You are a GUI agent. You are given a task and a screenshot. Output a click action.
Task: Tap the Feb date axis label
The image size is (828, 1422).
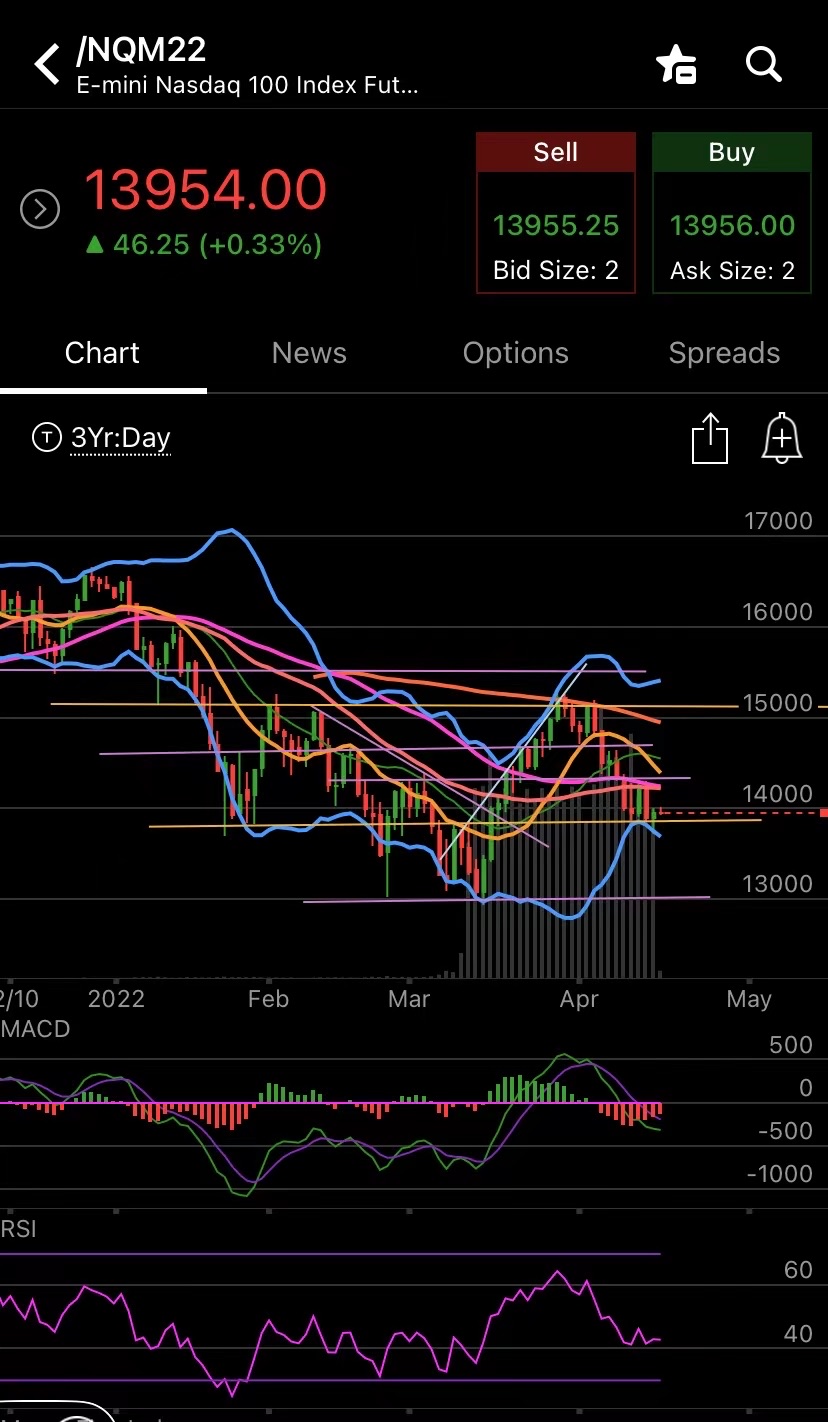pyautogui.click(x=268, y=998)
